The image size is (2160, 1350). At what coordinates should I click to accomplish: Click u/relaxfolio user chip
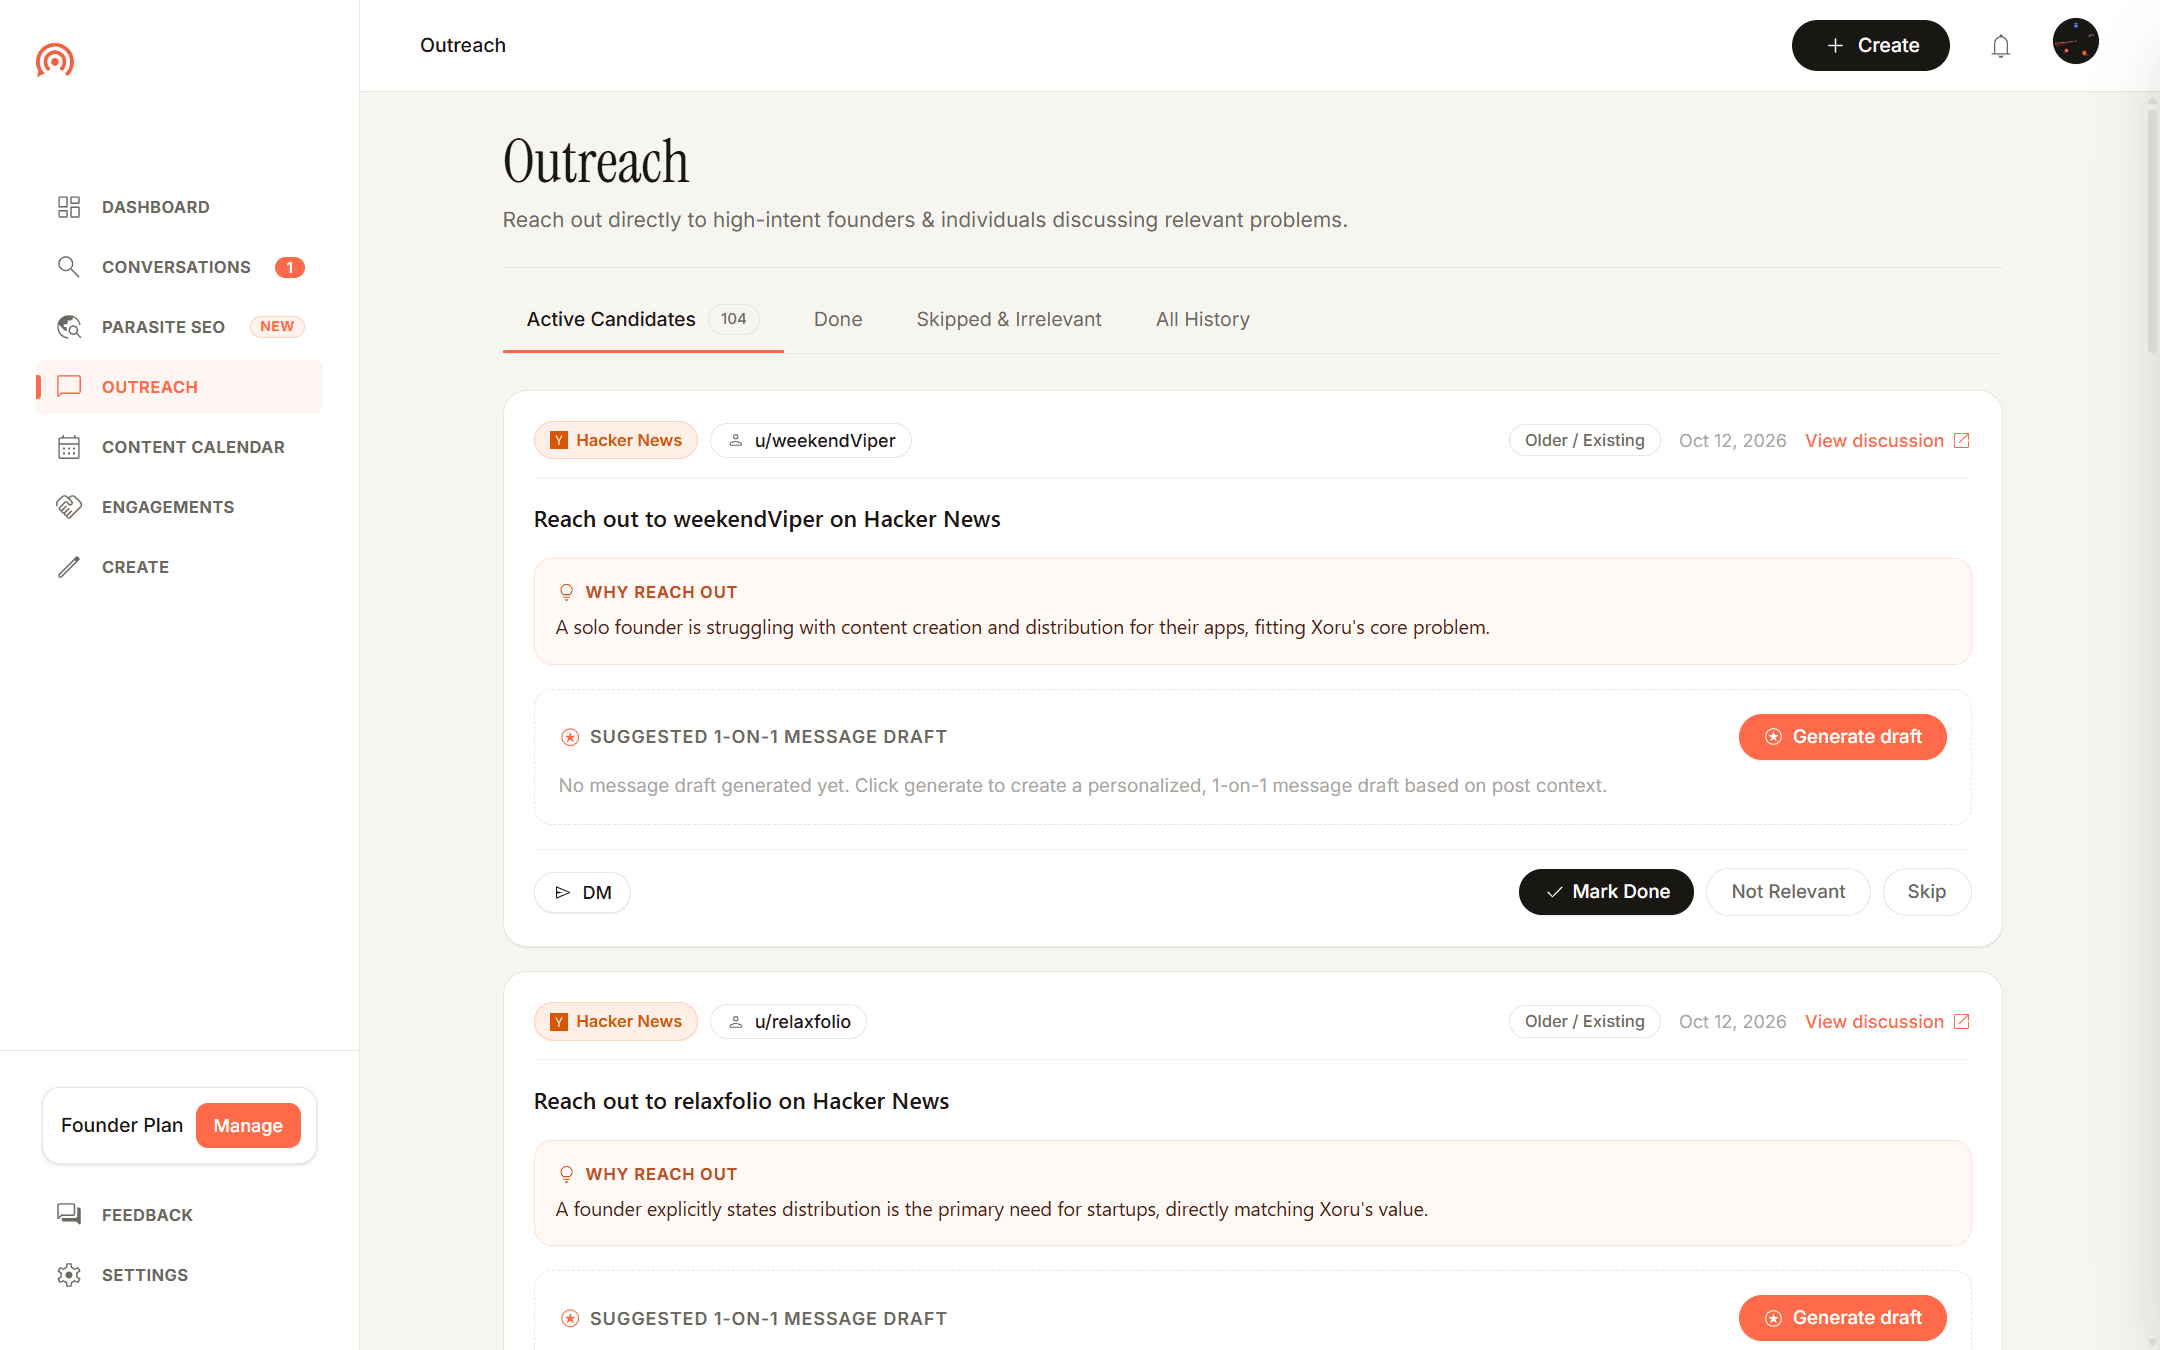789,1022
